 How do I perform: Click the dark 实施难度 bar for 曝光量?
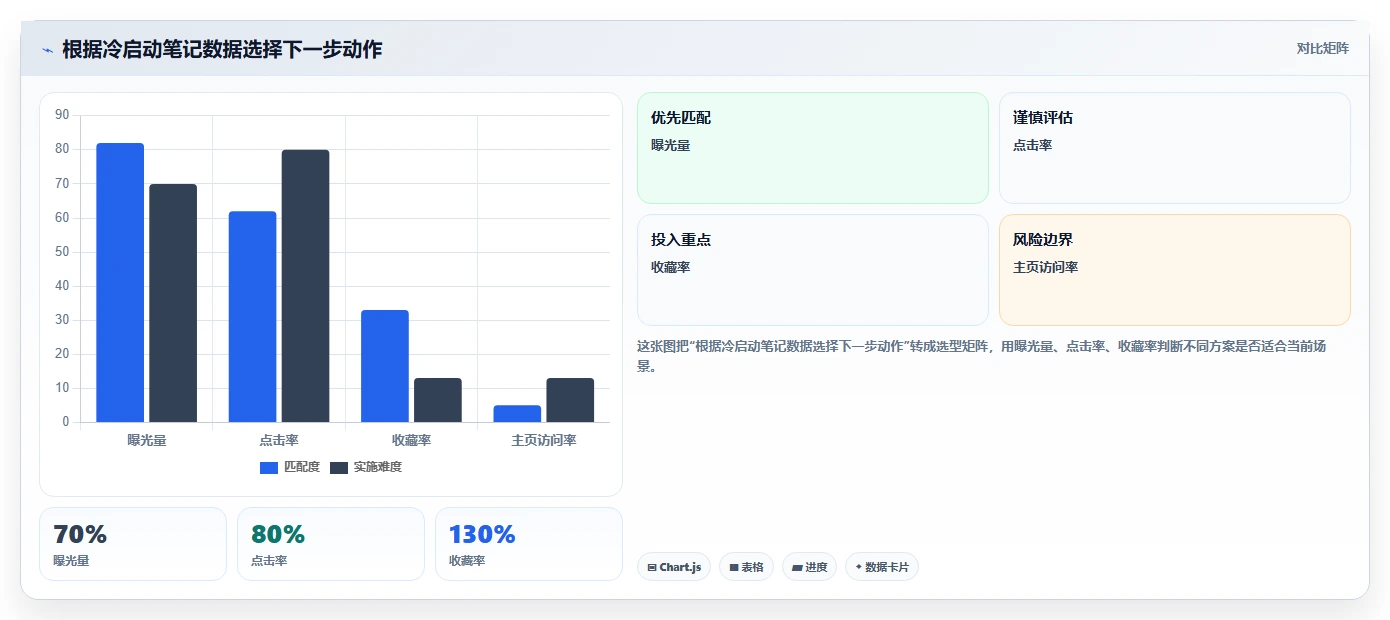point(173,303)
